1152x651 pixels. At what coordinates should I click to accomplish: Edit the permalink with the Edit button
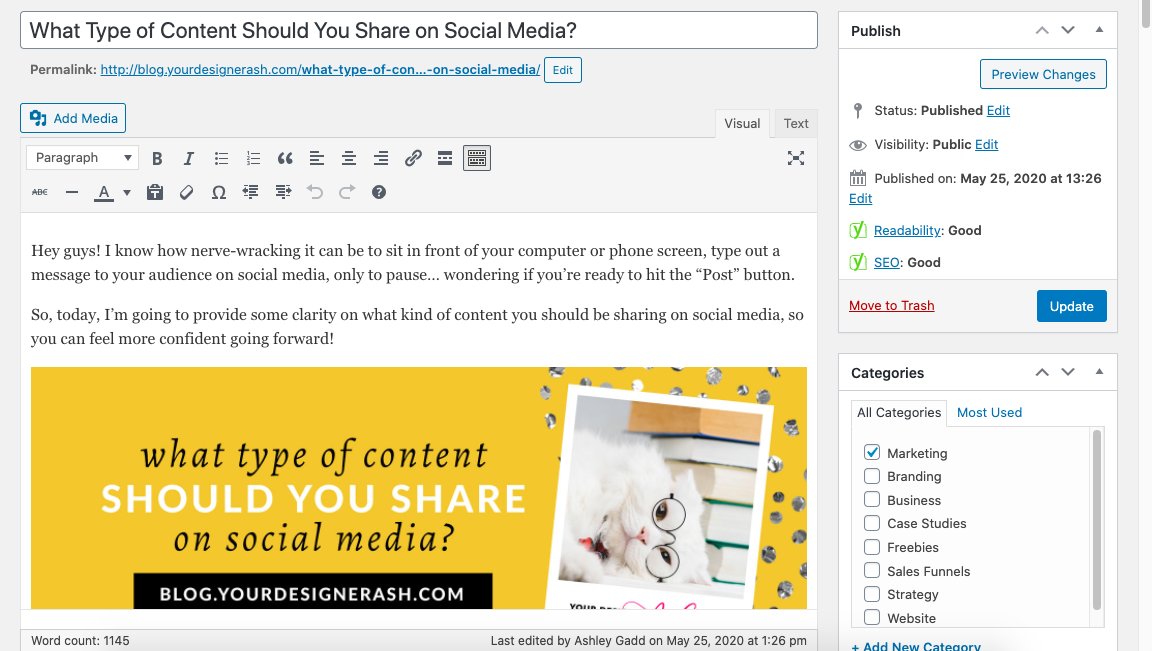(563, 70)
